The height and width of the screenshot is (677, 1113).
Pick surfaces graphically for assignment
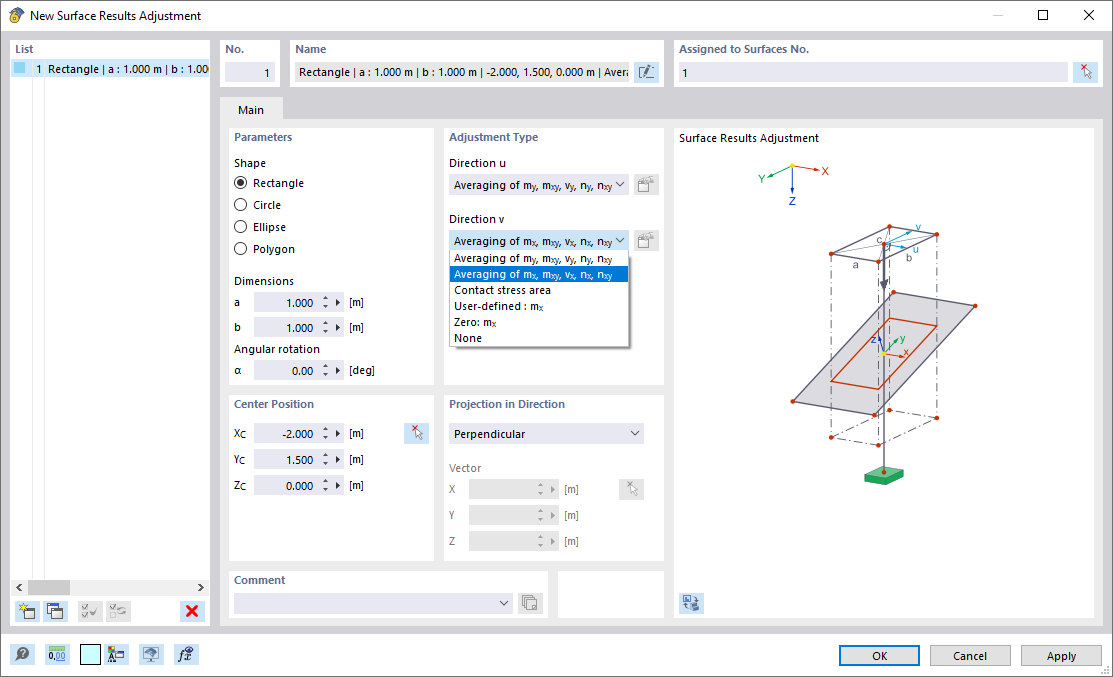pyautogui.click(x=1086, y=71)
